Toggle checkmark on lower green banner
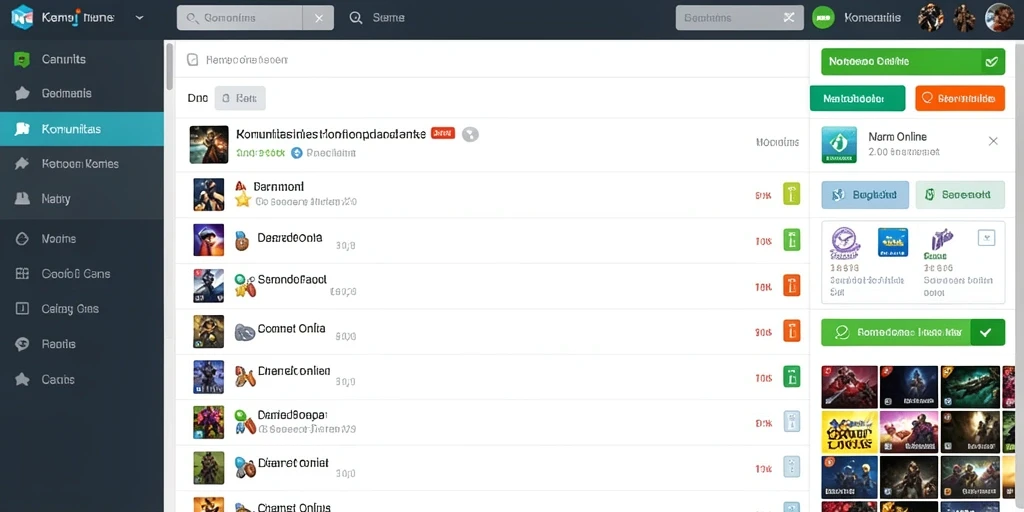This screenshot has height=512, width=1024. (987, 332)
